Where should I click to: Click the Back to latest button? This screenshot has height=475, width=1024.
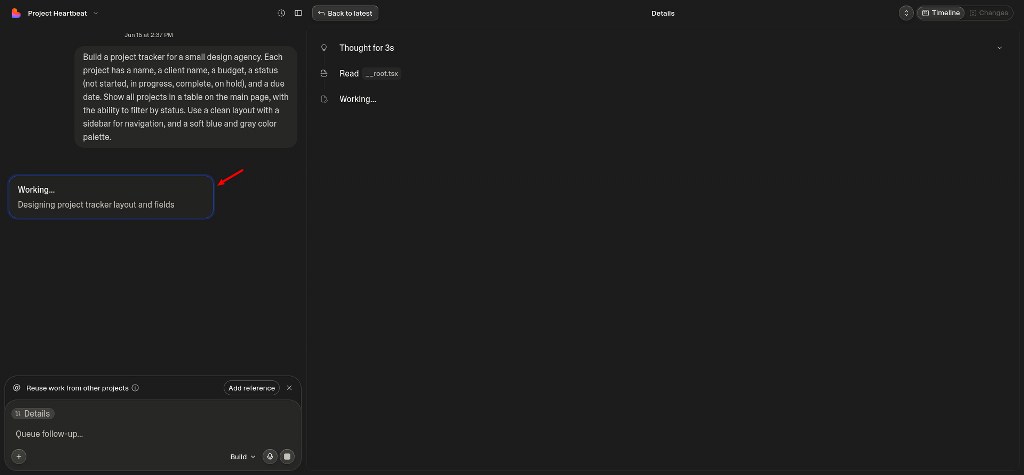click(345, 13)
